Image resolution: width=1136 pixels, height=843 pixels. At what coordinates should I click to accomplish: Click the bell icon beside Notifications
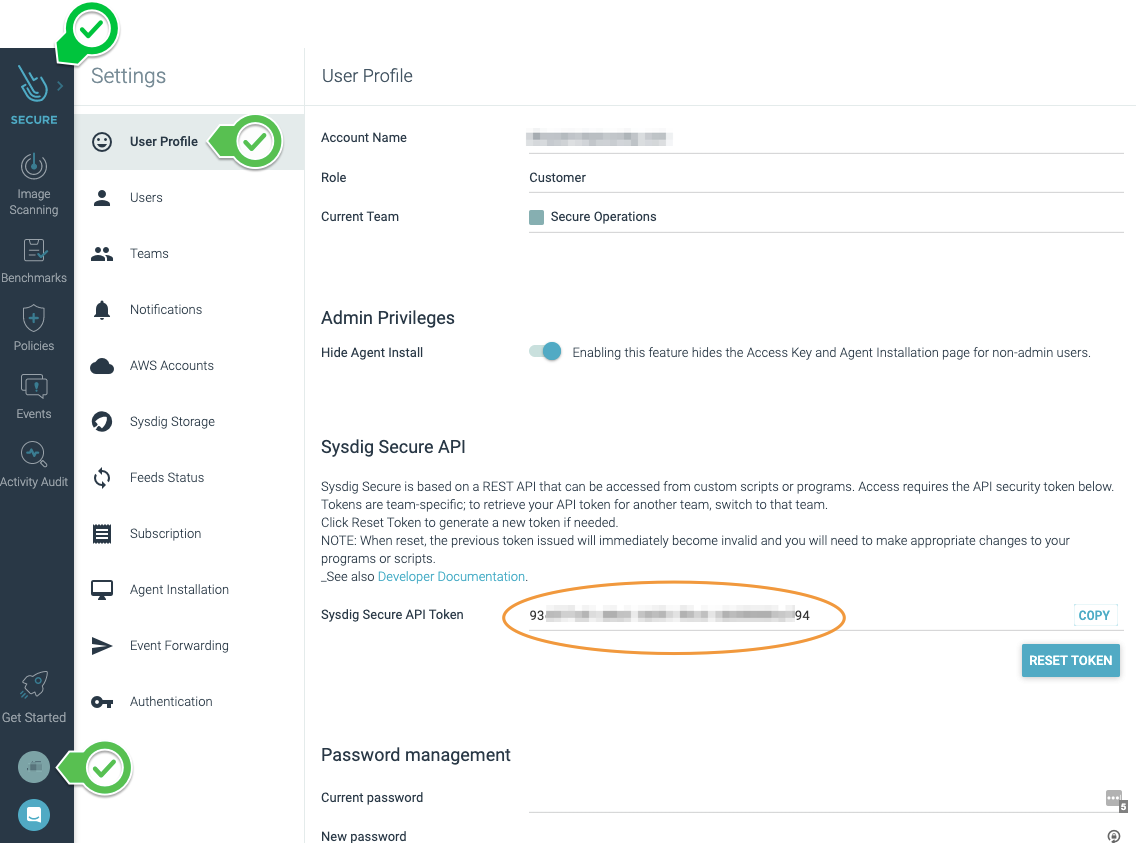coord(102,310)
